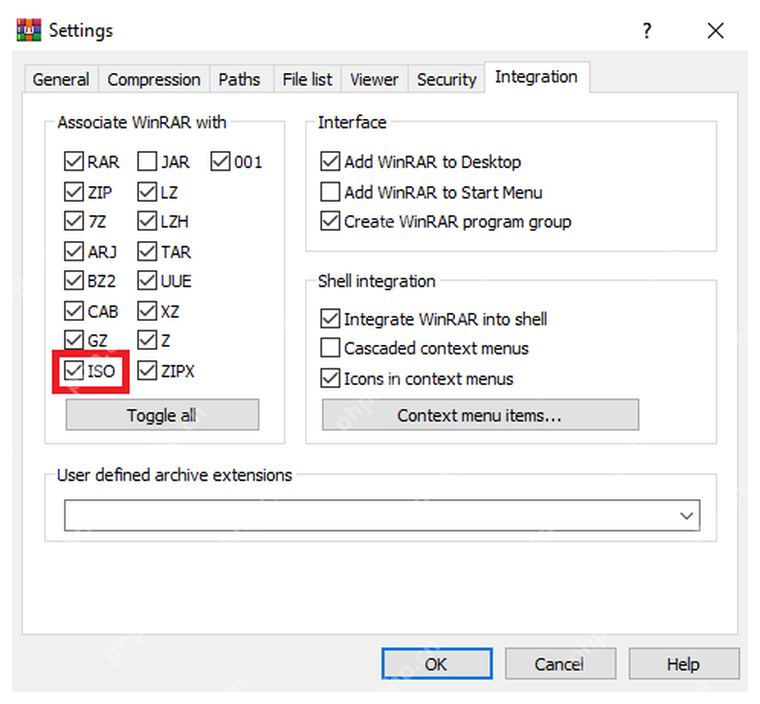
Task: Expand user defined archive extensions dropdown
Action: click(686, 515)
